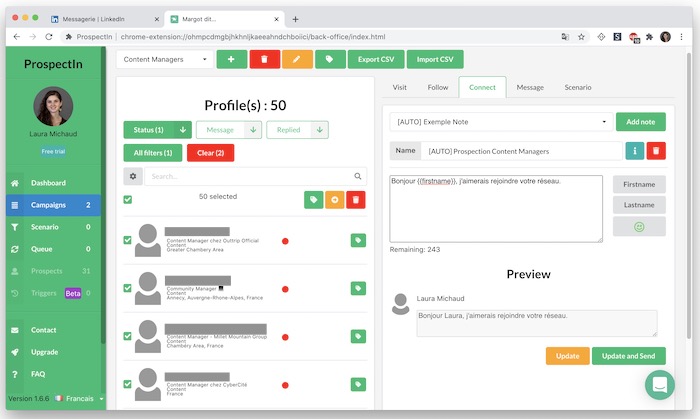Screen dimensions: 700x419
Task: Click the blue info button beside name
Action: point(634,151)
